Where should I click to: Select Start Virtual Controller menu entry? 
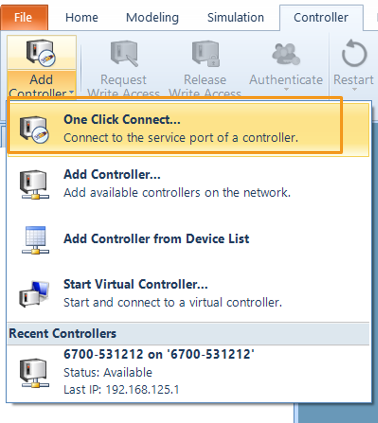[x=188, y=293]
